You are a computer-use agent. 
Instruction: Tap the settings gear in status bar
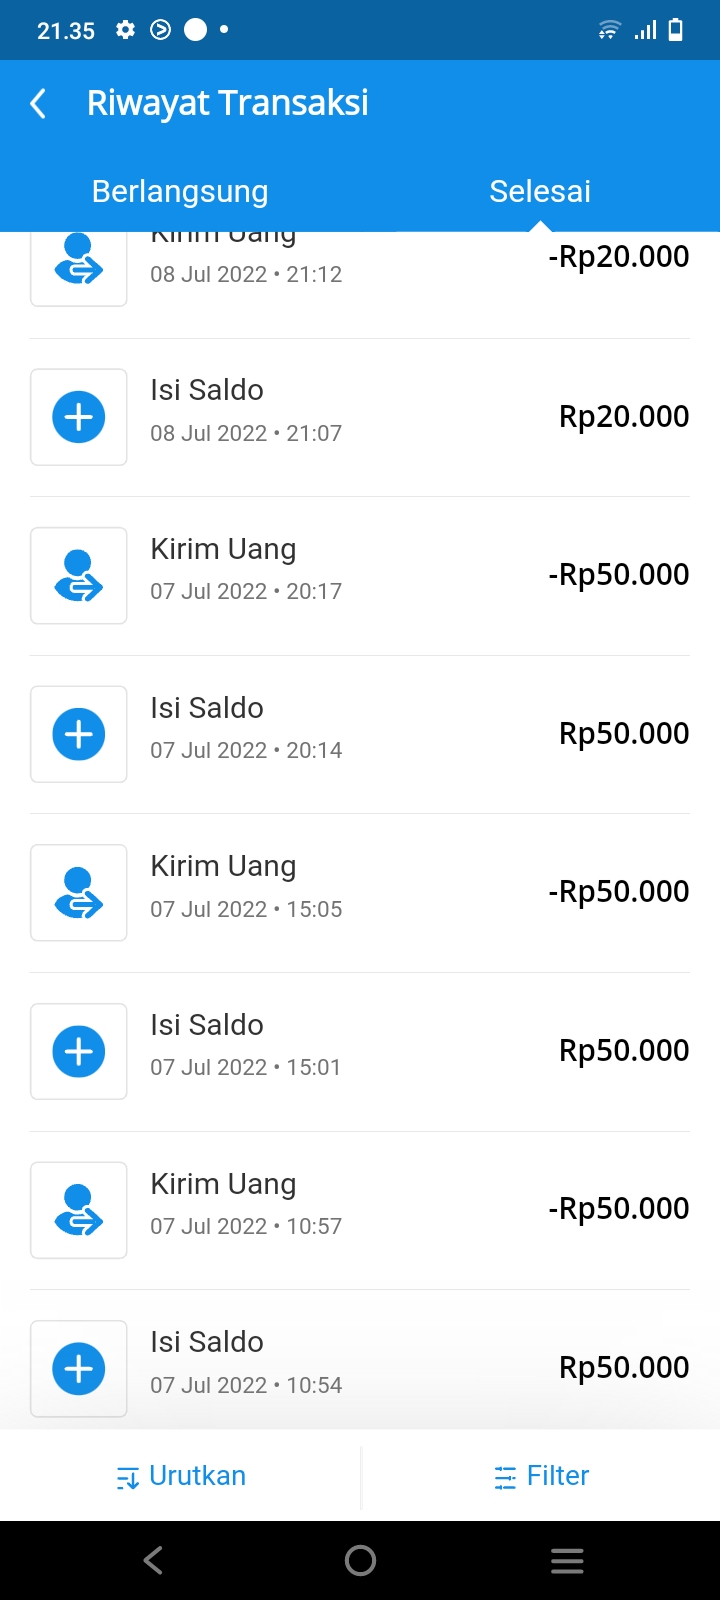point(125,30)
